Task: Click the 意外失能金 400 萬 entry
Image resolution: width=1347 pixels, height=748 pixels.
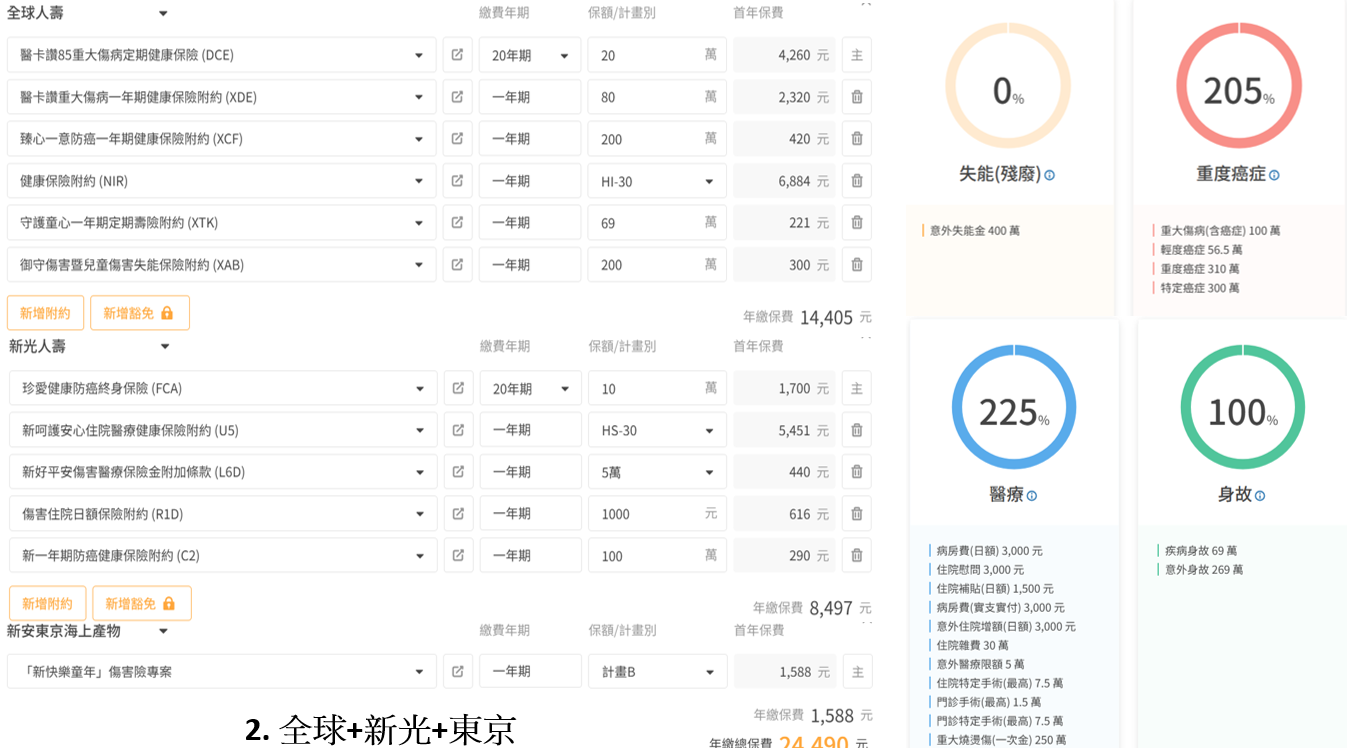Action: pos(975,231)
